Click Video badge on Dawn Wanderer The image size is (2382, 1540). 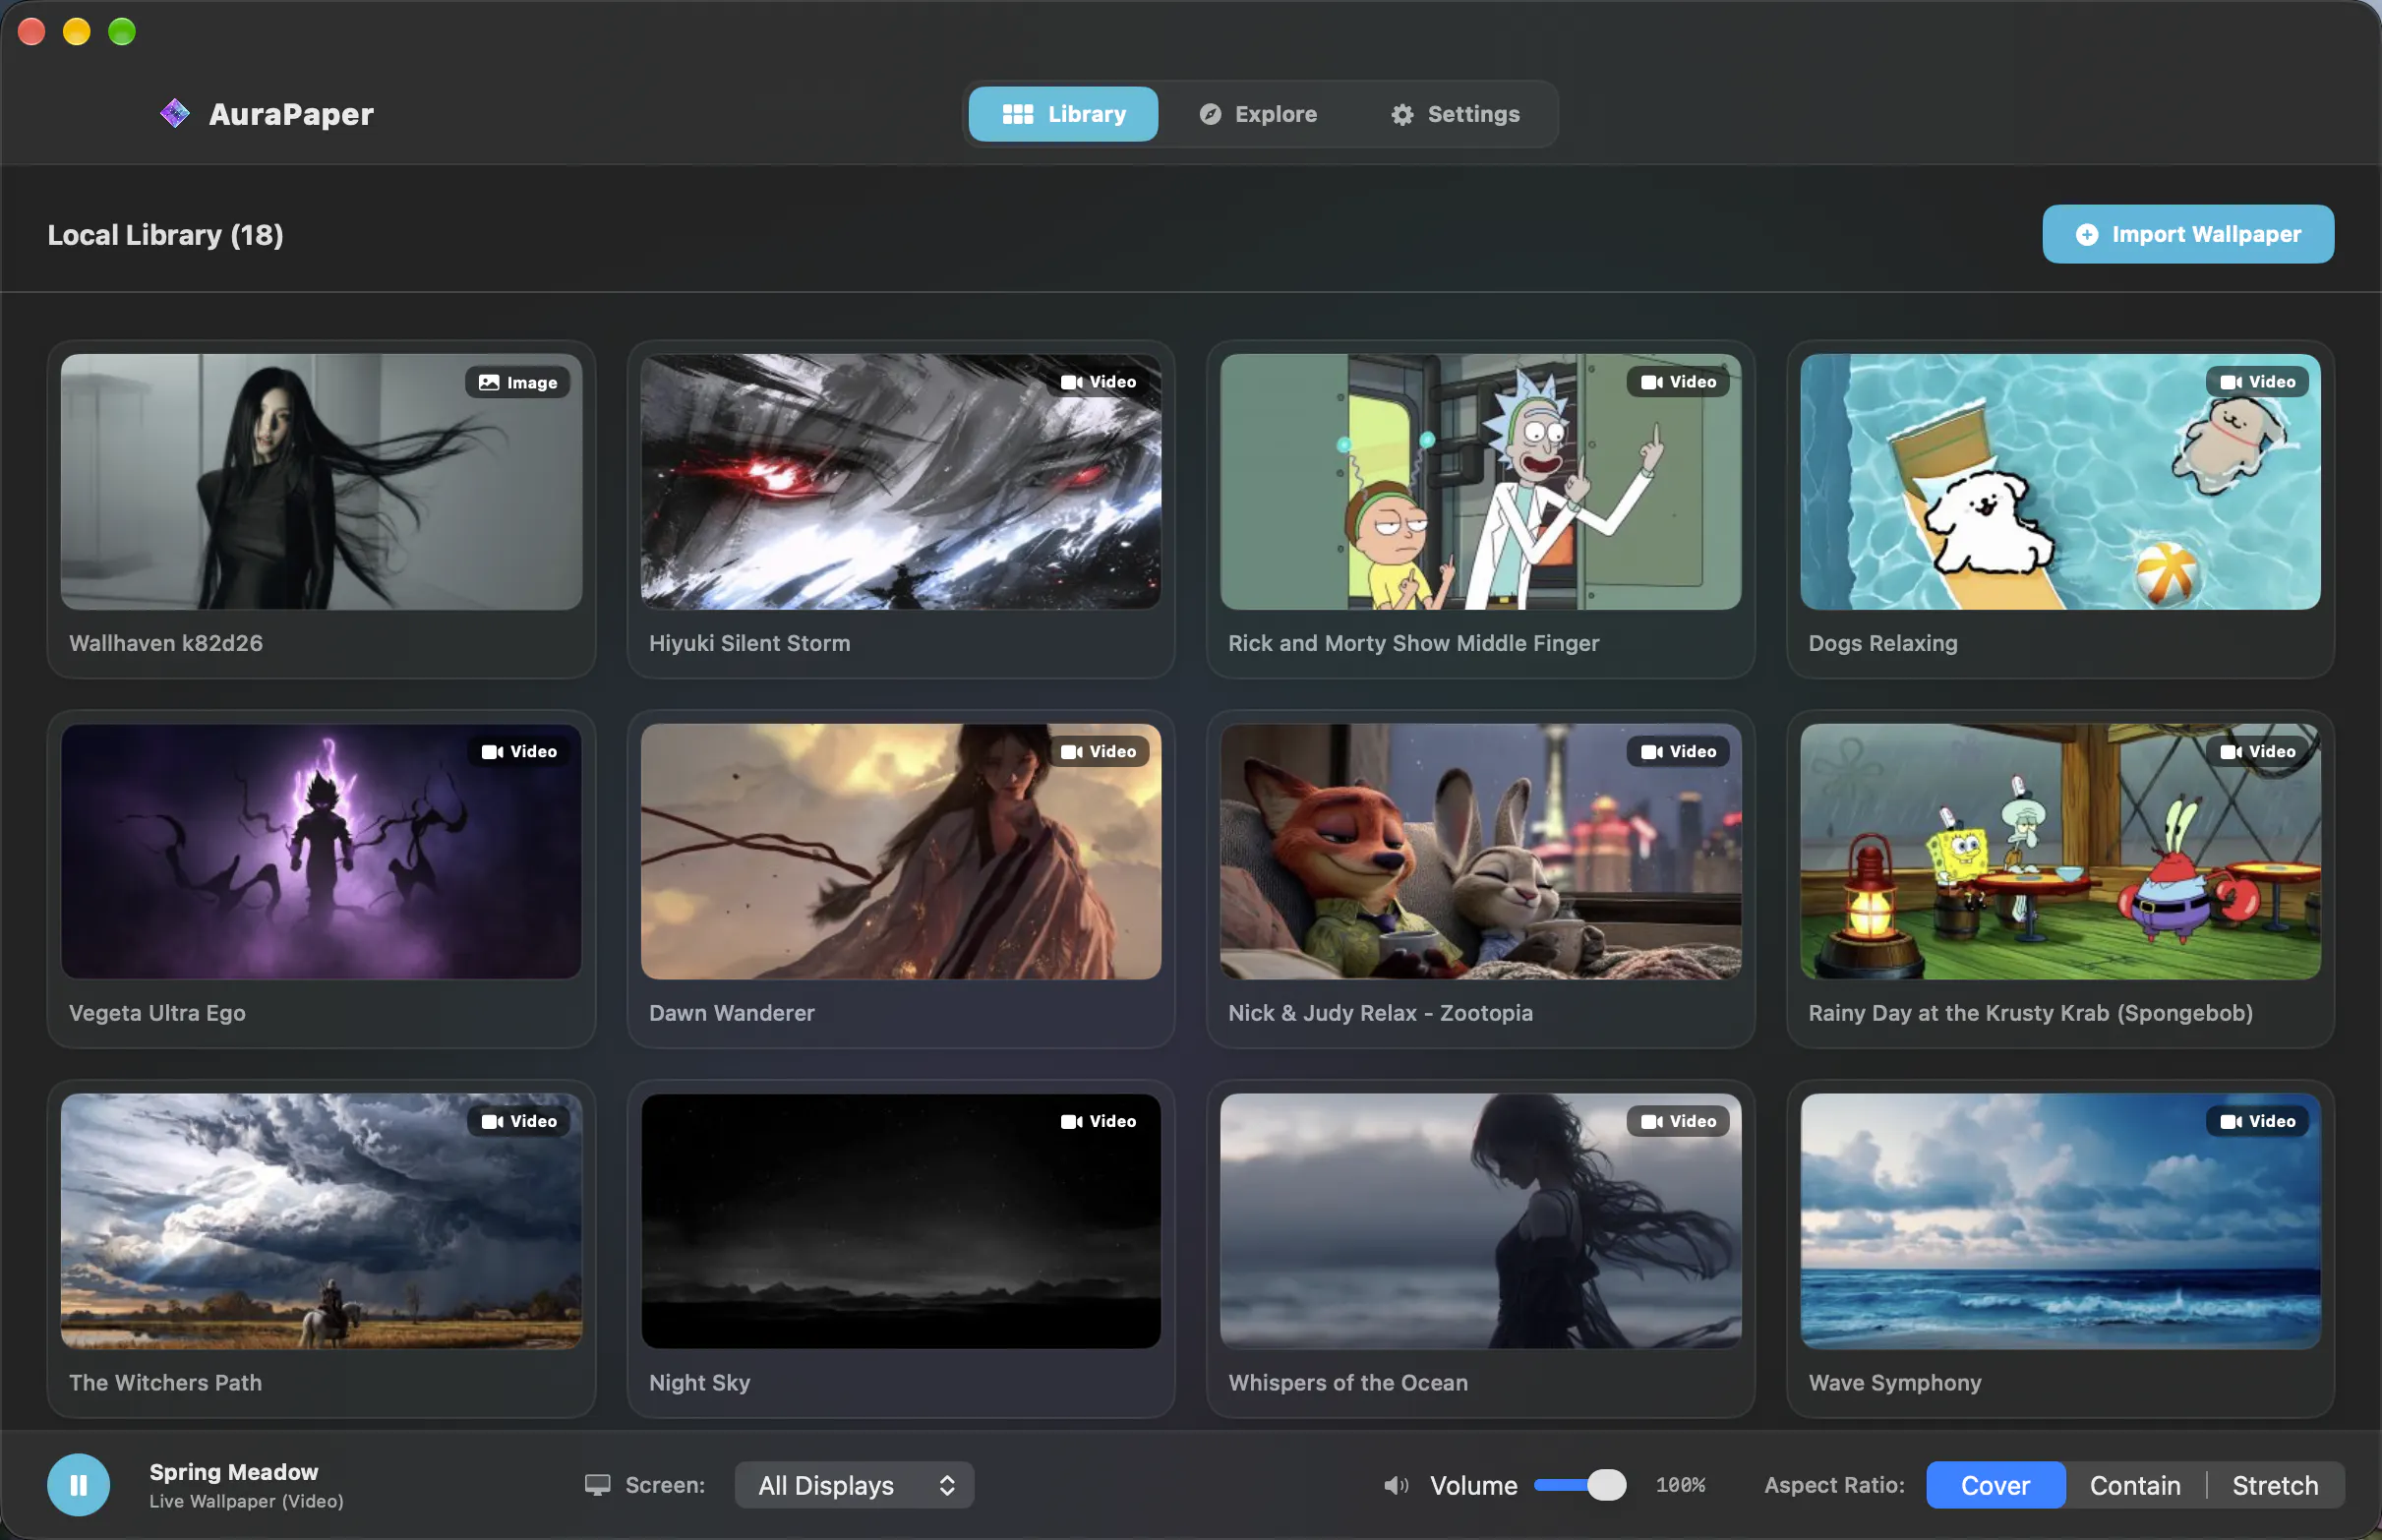coord(1098,751)
